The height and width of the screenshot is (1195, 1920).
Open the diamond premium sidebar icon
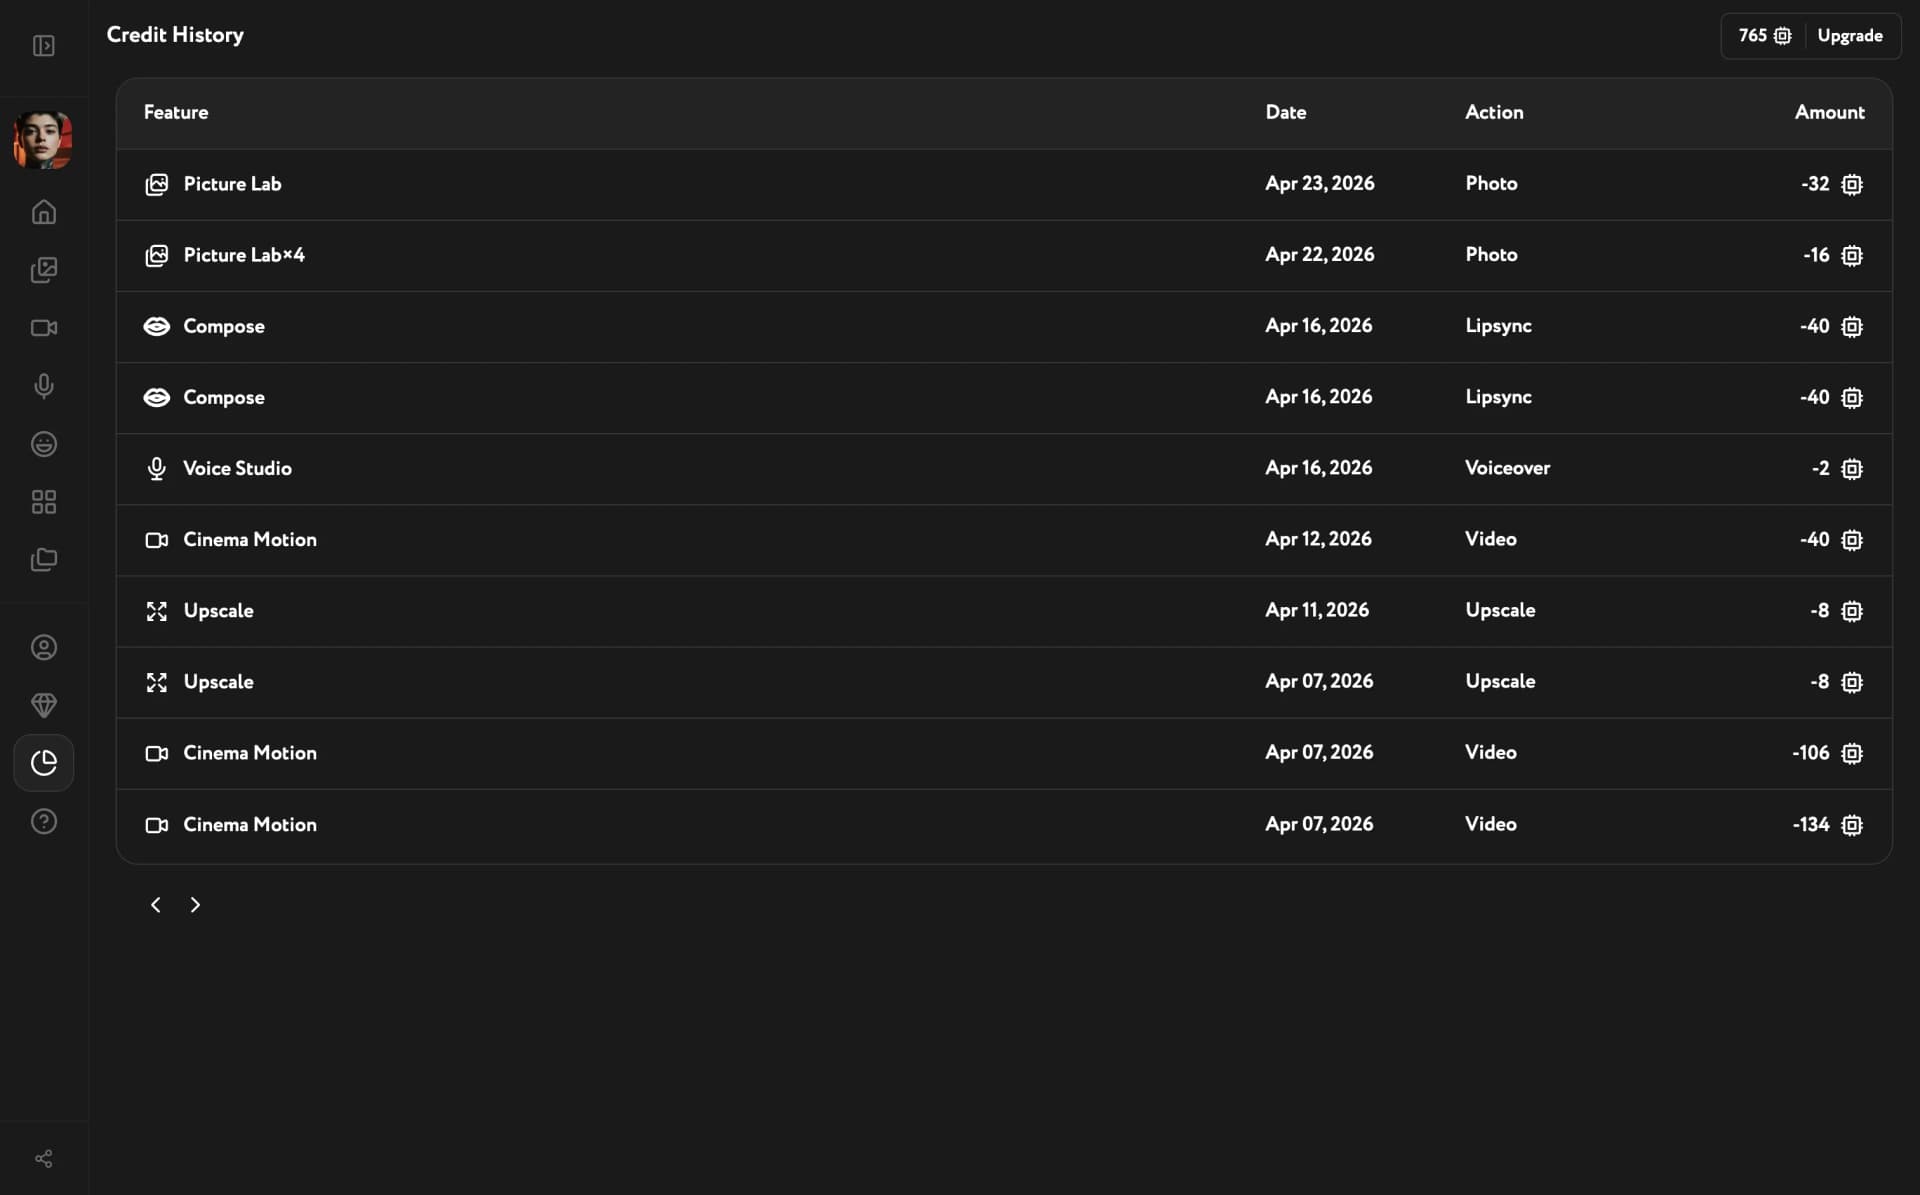click(x=44, y=706)
